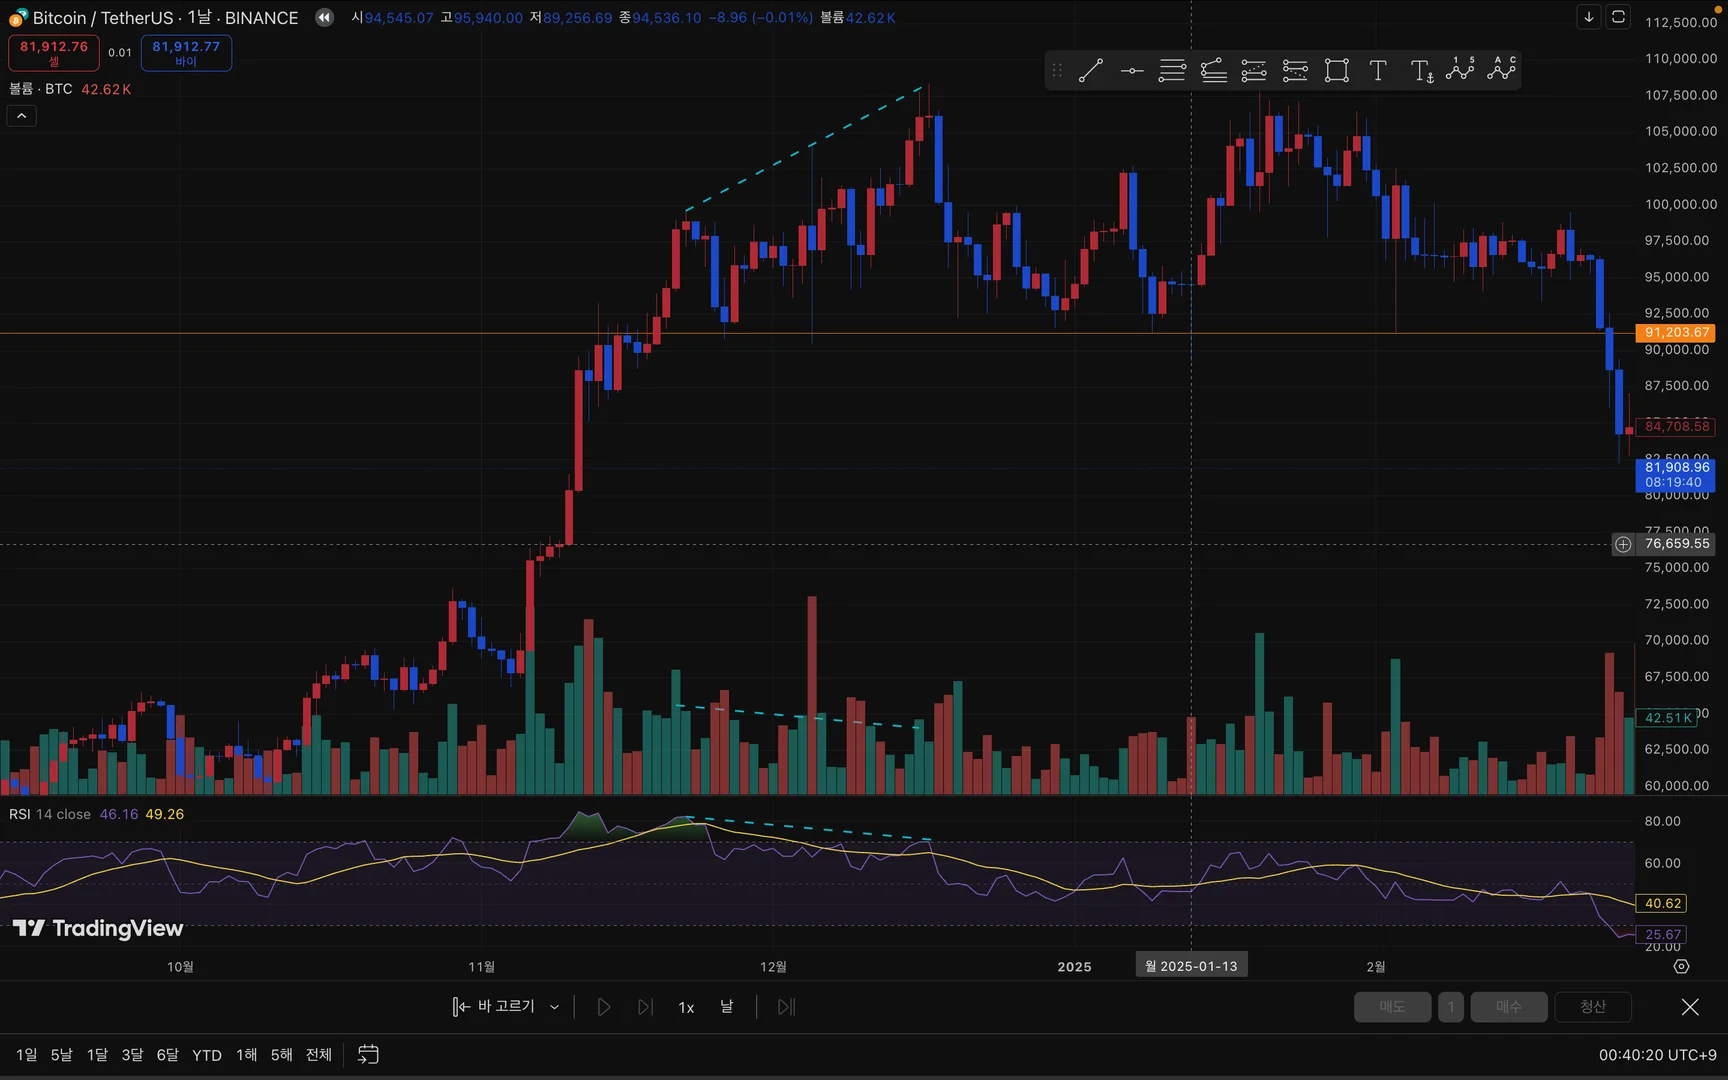
Task: Click the 00:40:20 UTC+9 timezone clock
Action: point(1657,1055)
